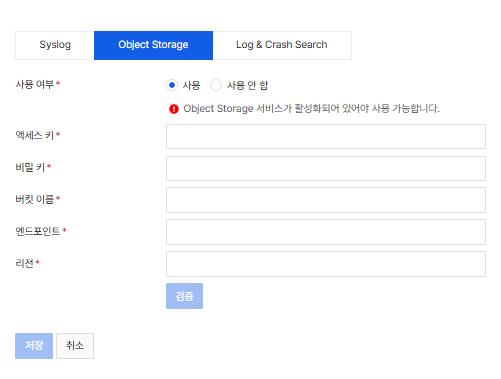Focus the 버킷 이름 input field

pyautogui.click(x=326, y=200)
